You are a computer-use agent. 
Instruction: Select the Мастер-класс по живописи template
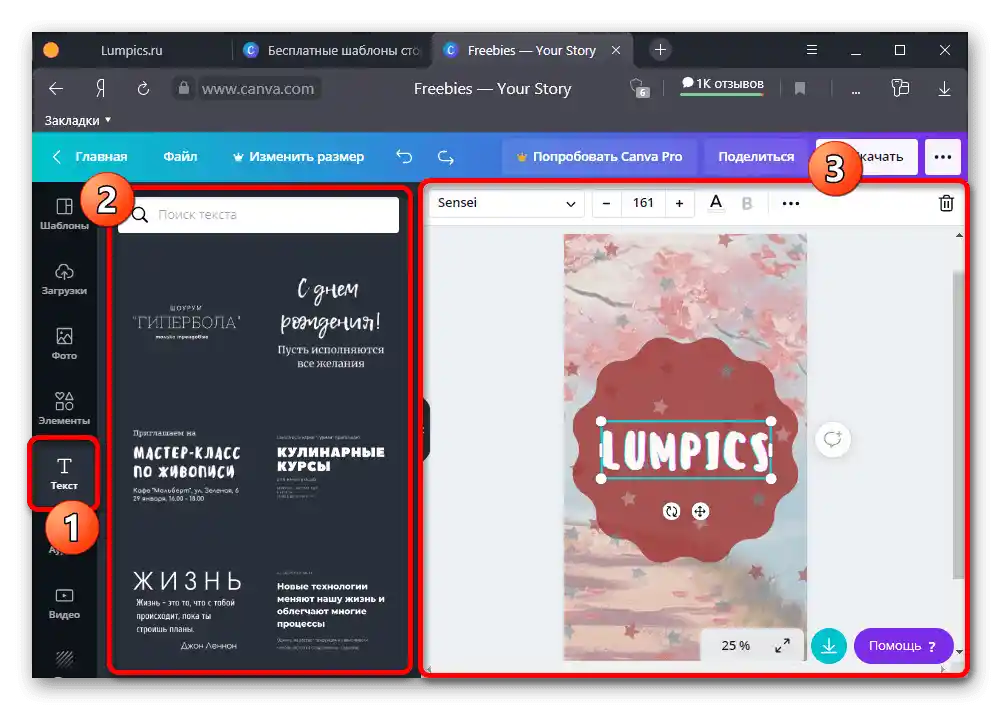point(186,466)
